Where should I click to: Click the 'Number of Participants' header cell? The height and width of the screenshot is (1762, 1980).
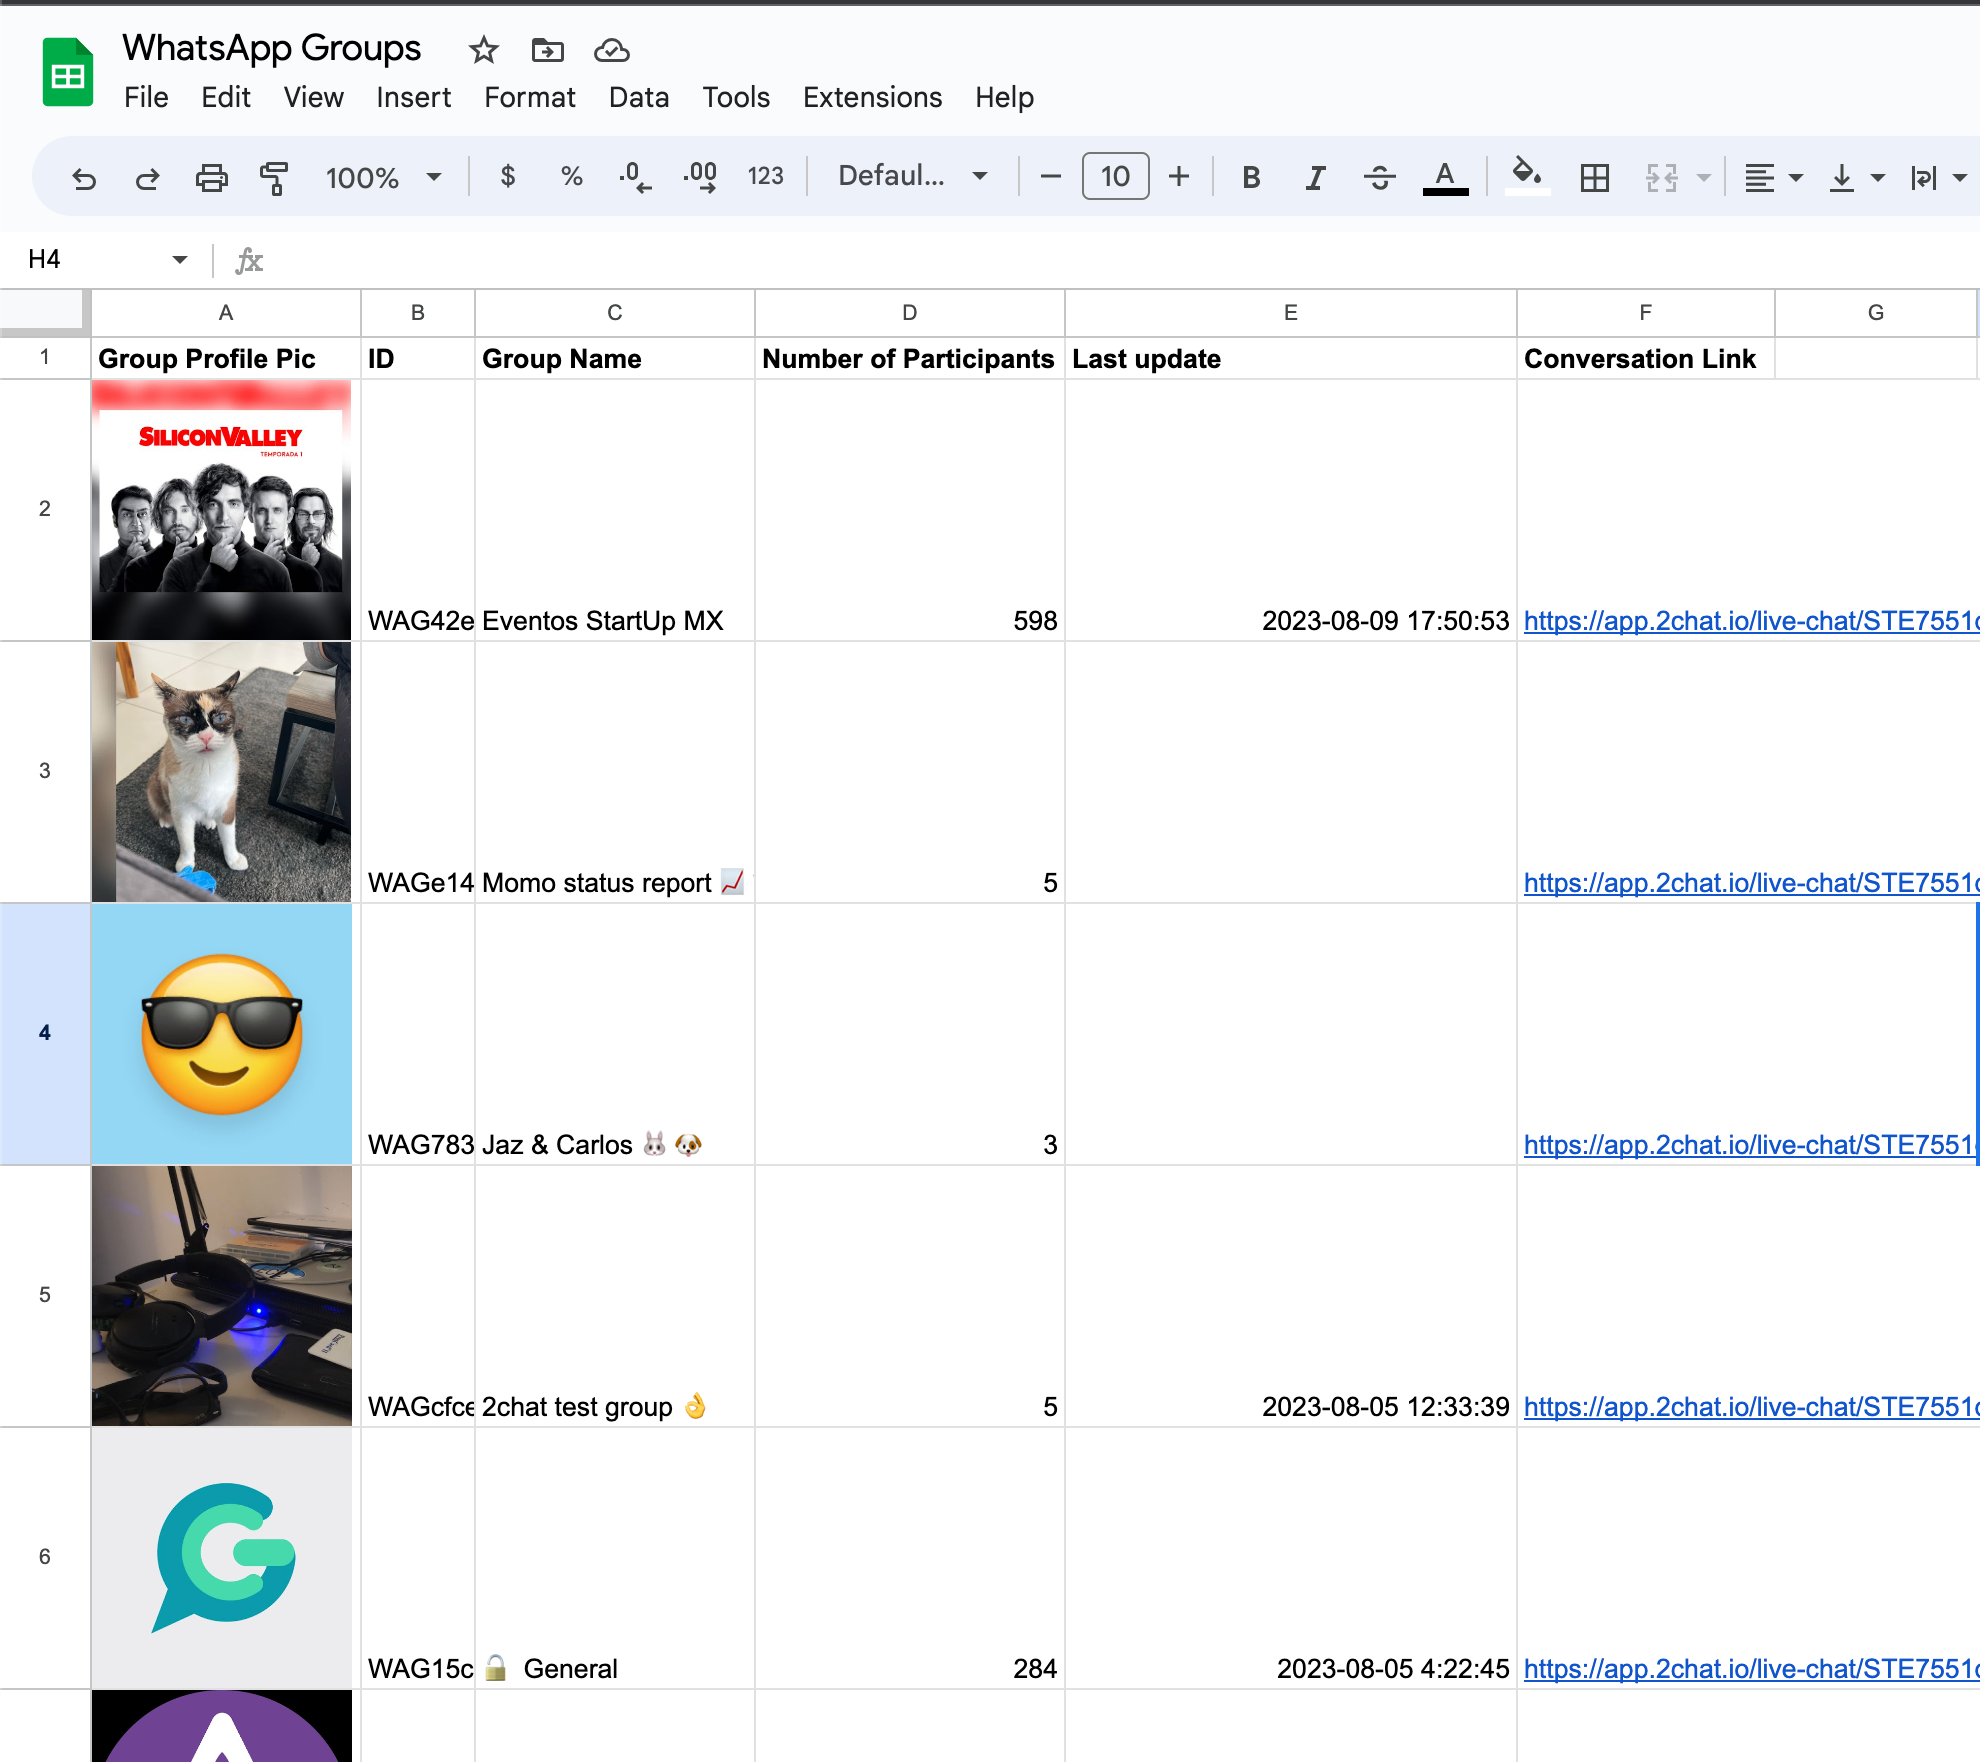pos(909,359)
